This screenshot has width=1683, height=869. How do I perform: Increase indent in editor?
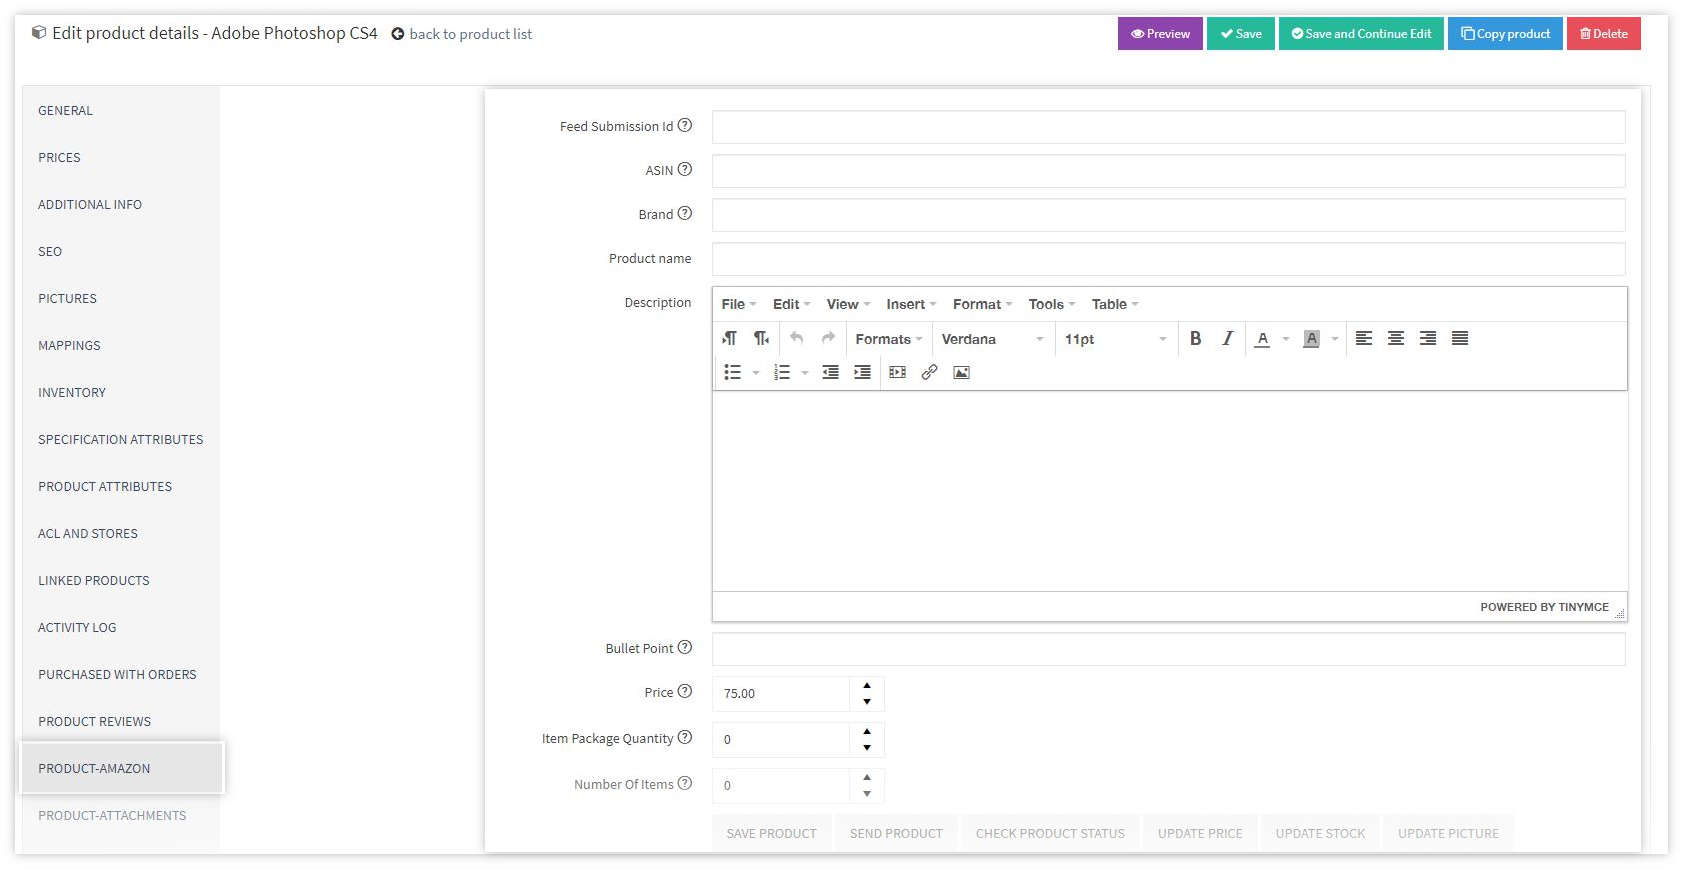pos(862,372)
